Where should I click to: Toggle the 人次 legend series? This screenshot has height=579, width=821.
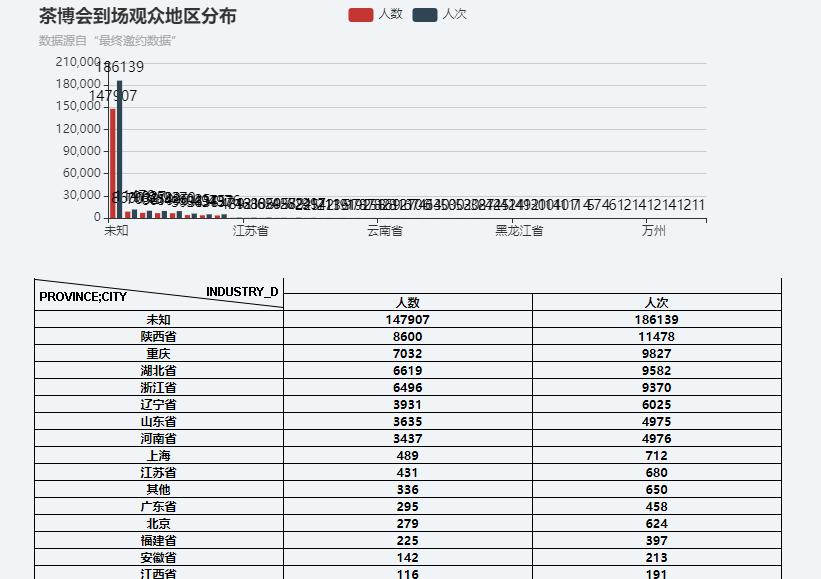439,14
